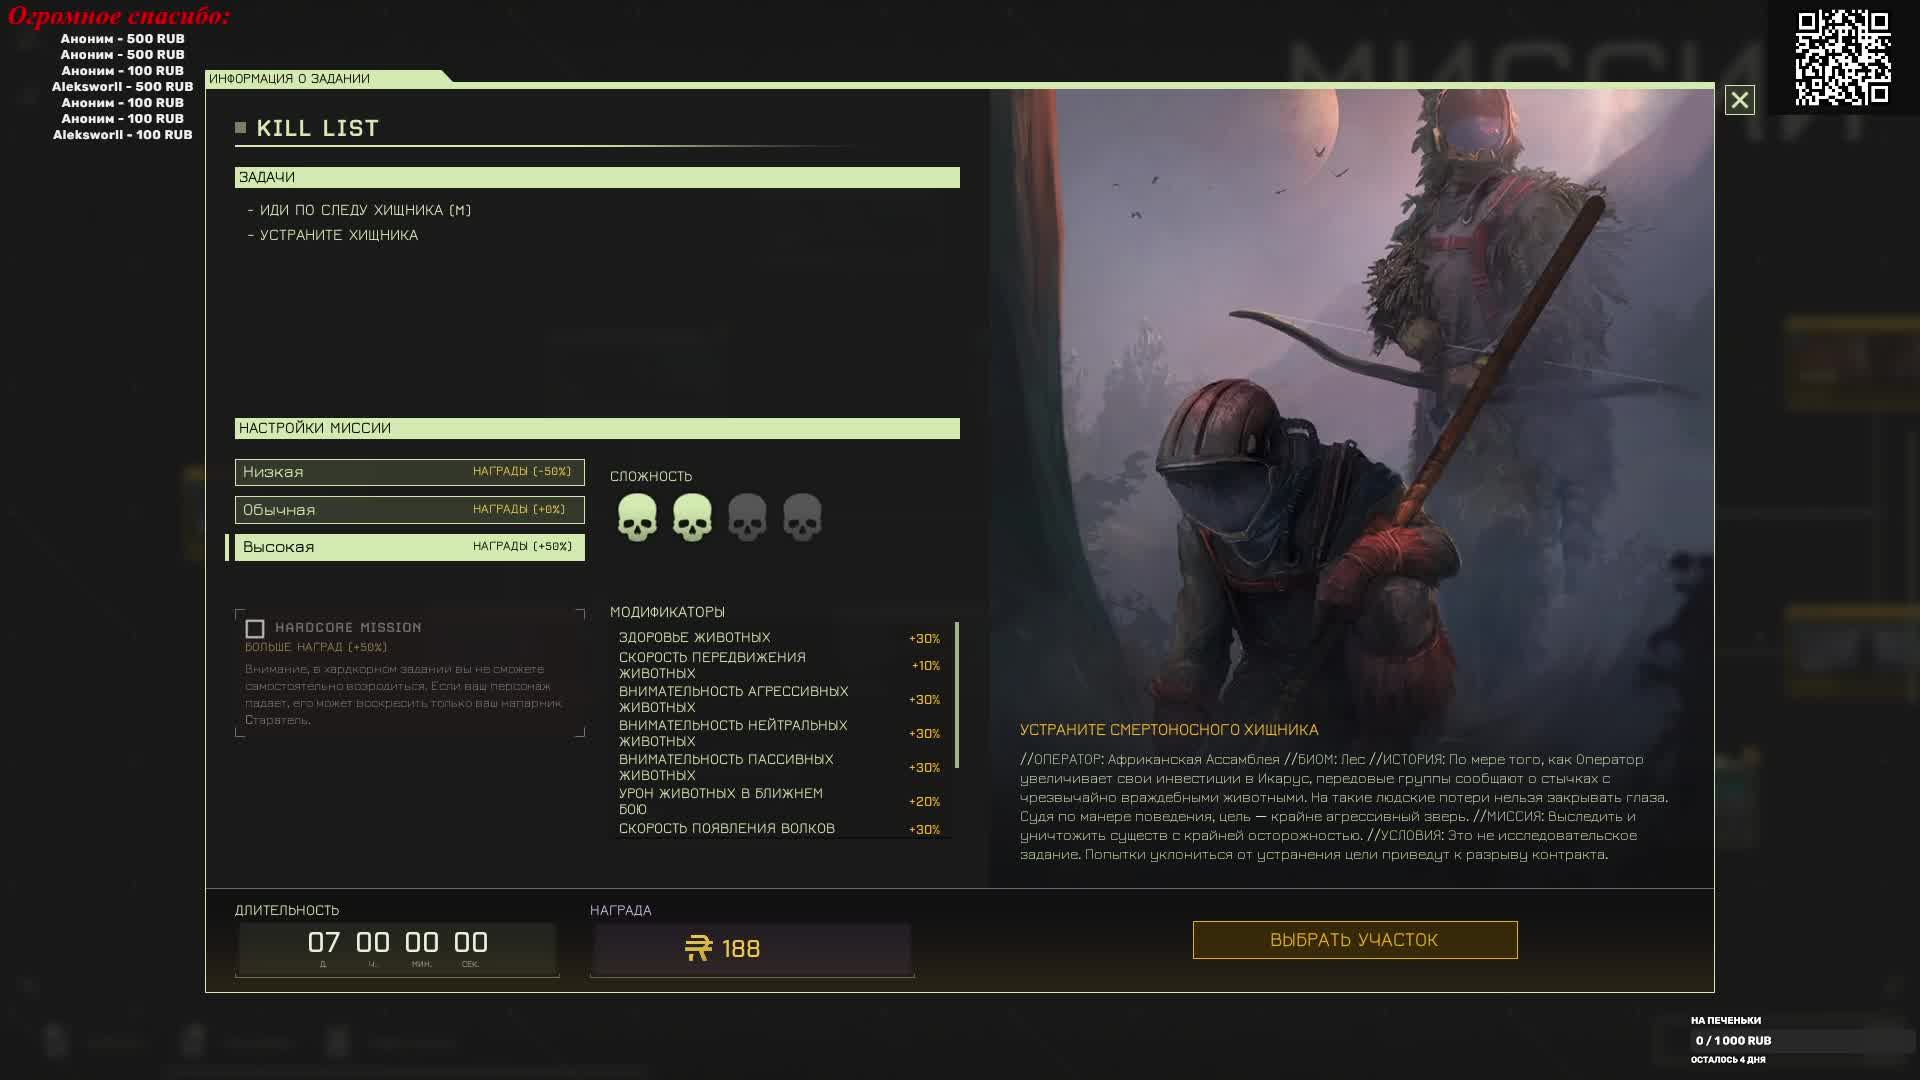Viewport: 1920px width, 1080px height.
Task: Select Высокая difficulty option
Action: click(x=409, y=547)
